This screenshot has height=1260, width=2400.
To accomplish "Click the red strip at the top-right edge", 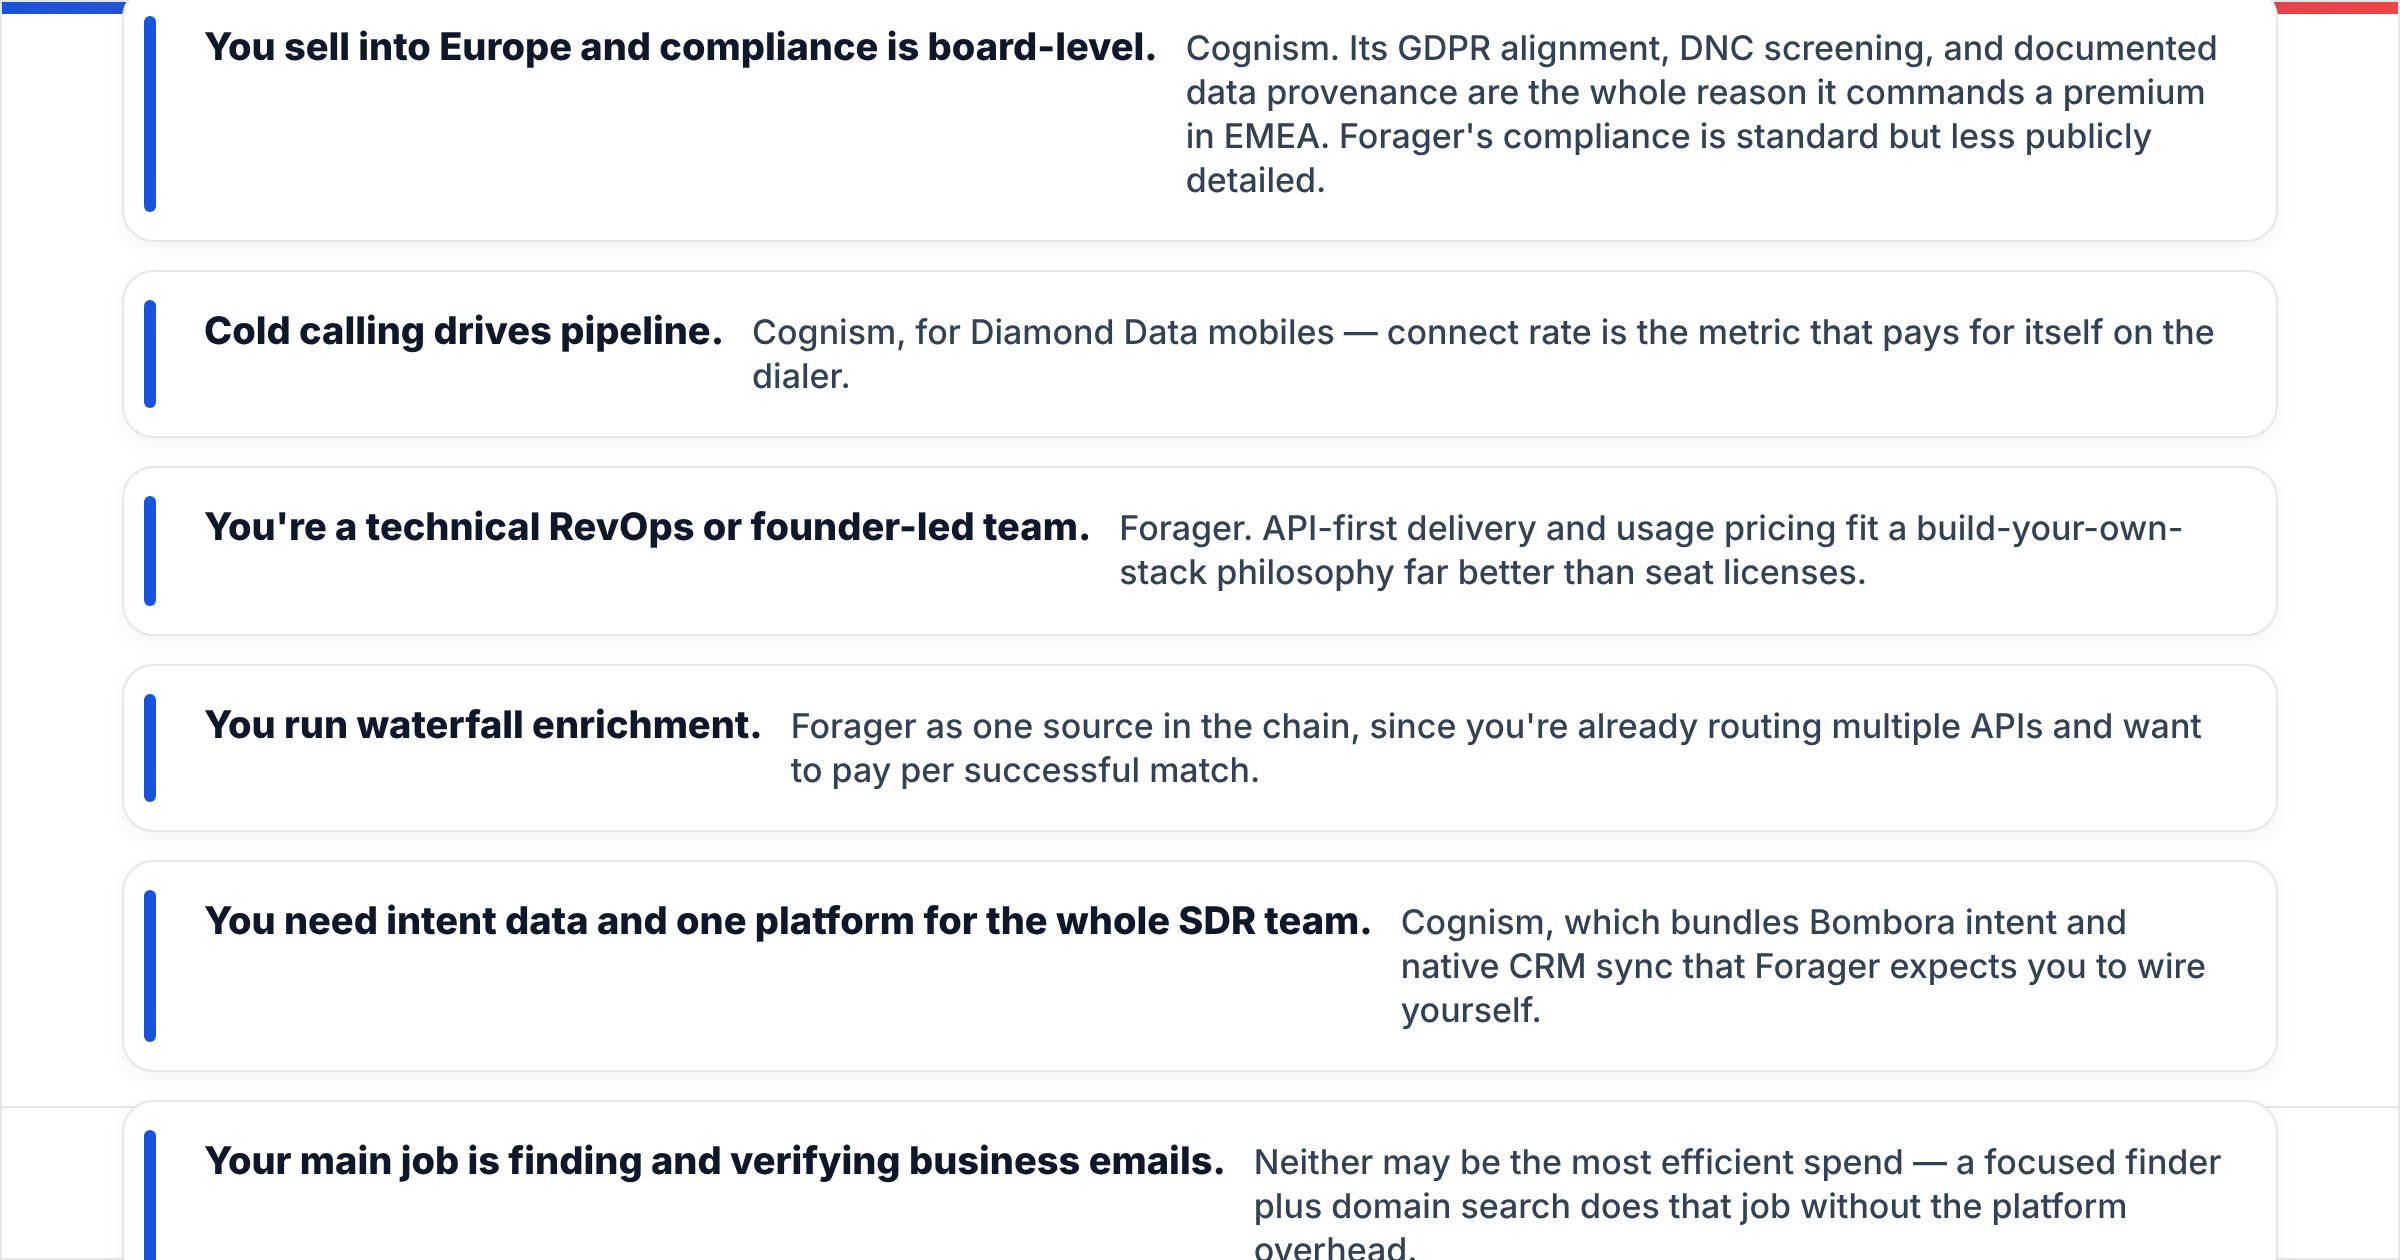I will 2337,7.
